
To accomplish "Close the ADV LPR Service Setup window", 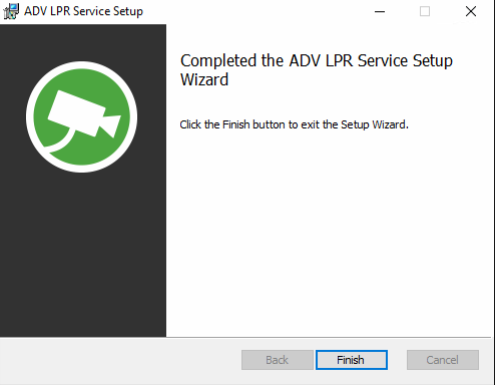I will (471, 11).
